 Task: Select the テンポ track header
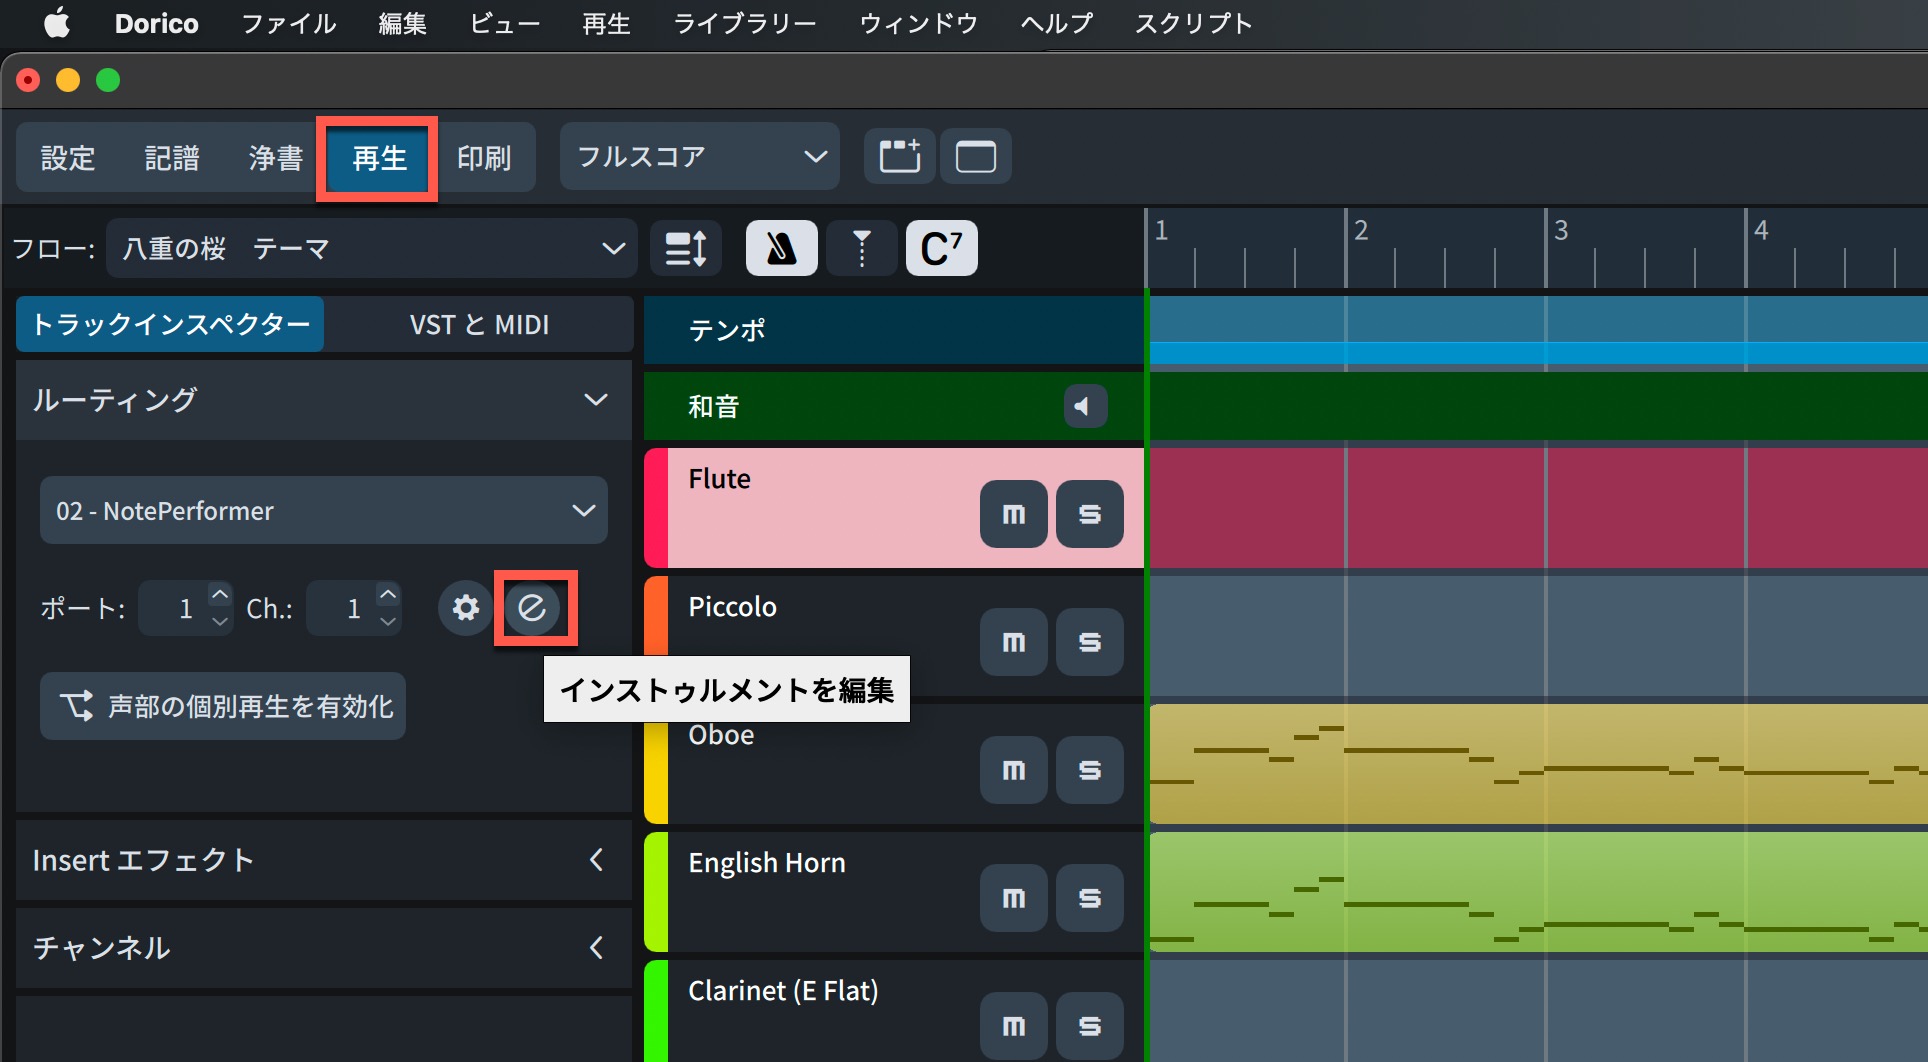[x=894, y=330]
